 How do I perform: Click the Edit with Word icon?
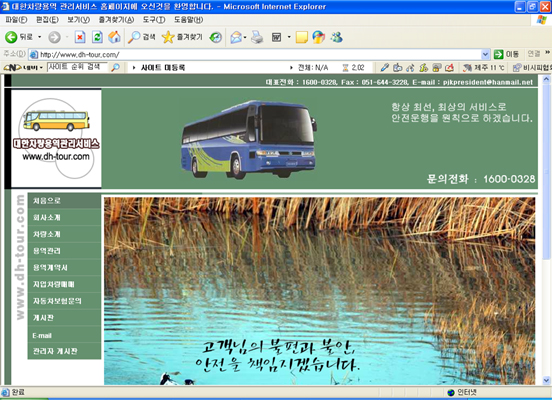pyautogui.click(x=277, y=37)
